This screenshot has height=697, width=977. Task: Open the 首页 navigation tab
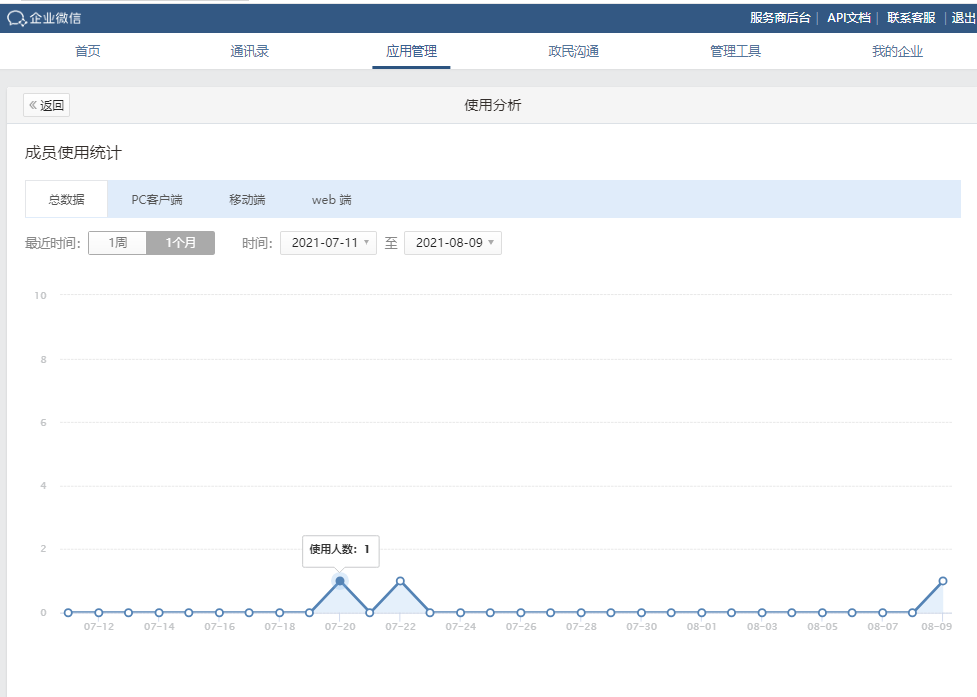tap(88, 51)
